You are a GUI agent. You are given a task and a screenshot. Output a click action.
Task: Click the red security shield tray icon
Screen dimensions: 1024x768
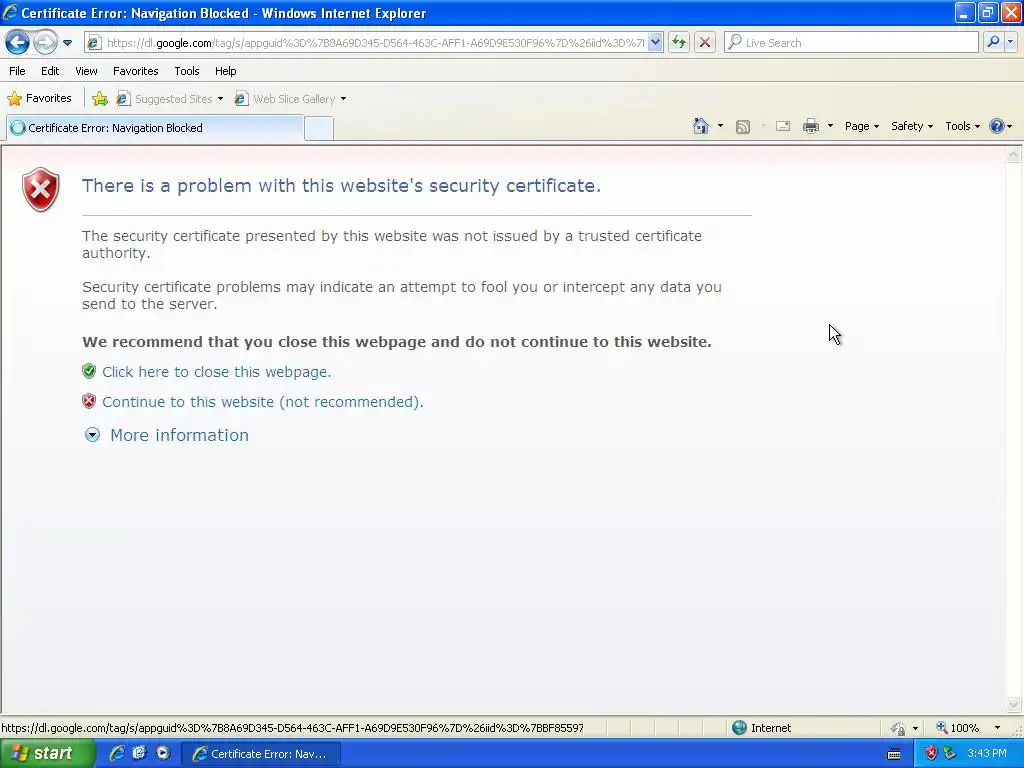click(x=931, y=754)
